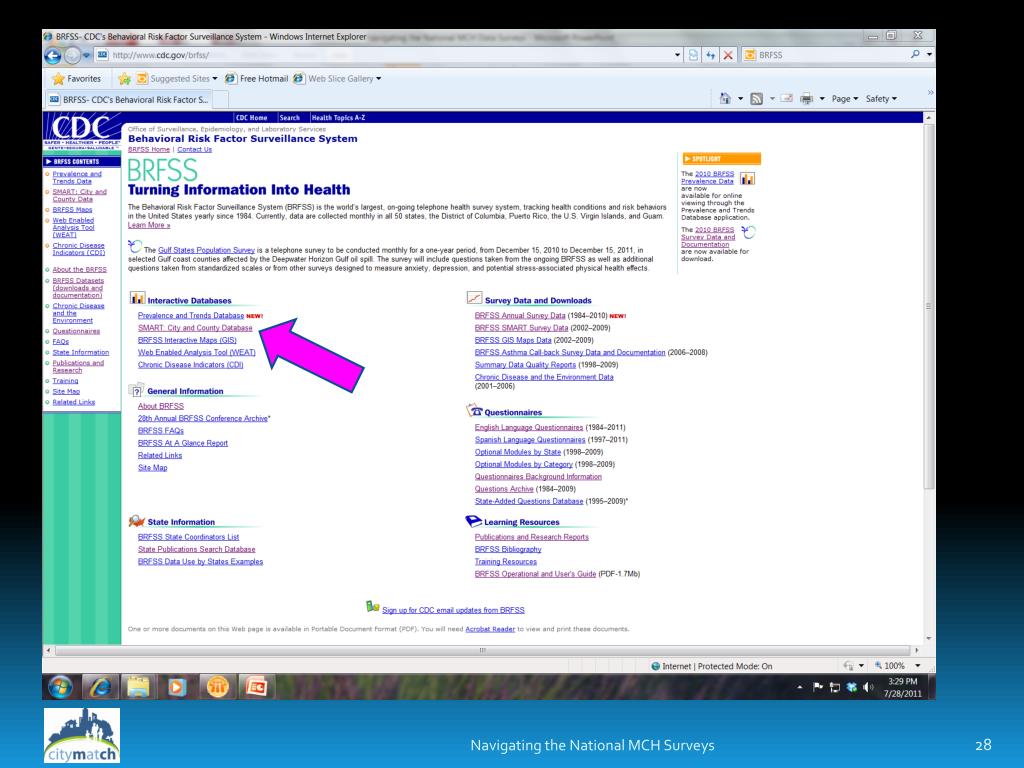Open SMART: City and County Database link
This screenshot has width=1024, height=768.
(x=195, y=328)
